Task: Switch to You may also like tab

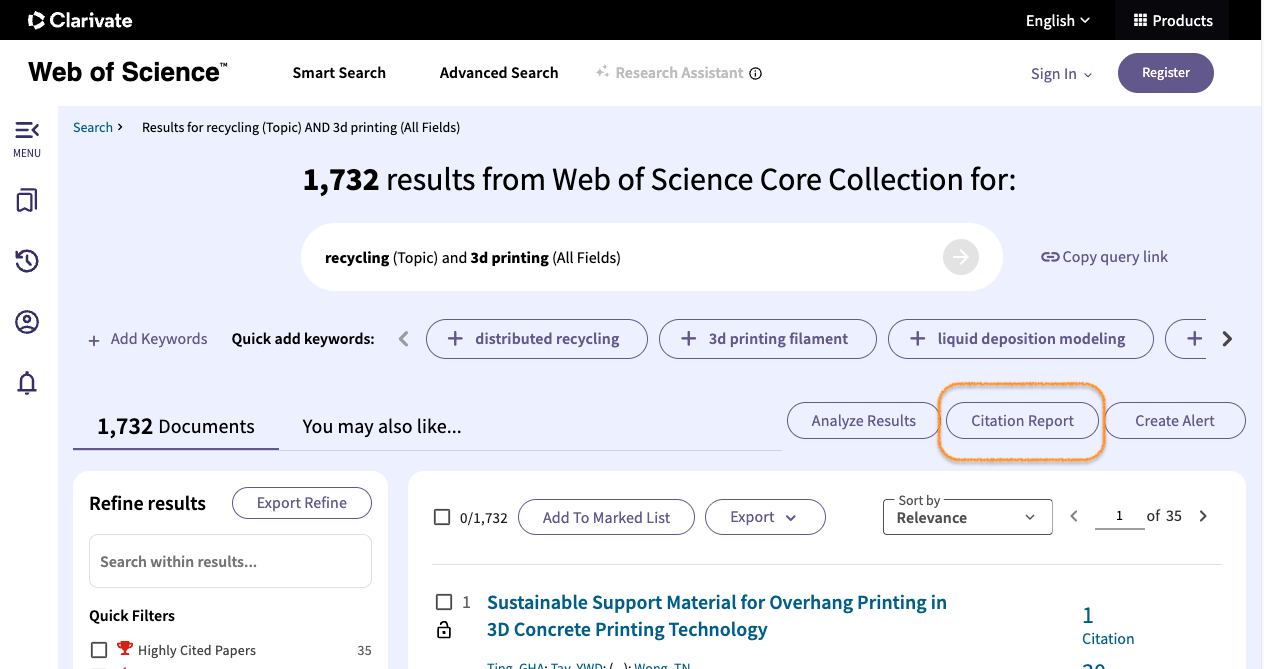Action: [382, 427]
